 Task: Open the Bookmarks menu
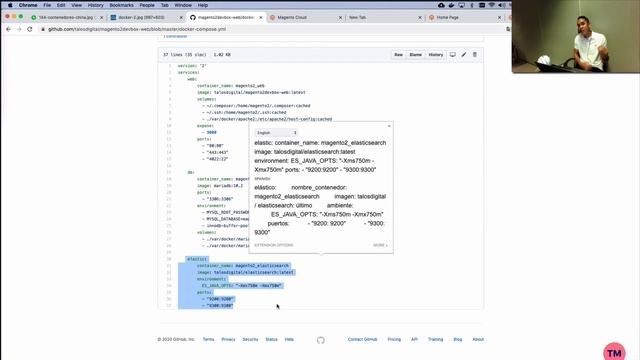(121, 5)
